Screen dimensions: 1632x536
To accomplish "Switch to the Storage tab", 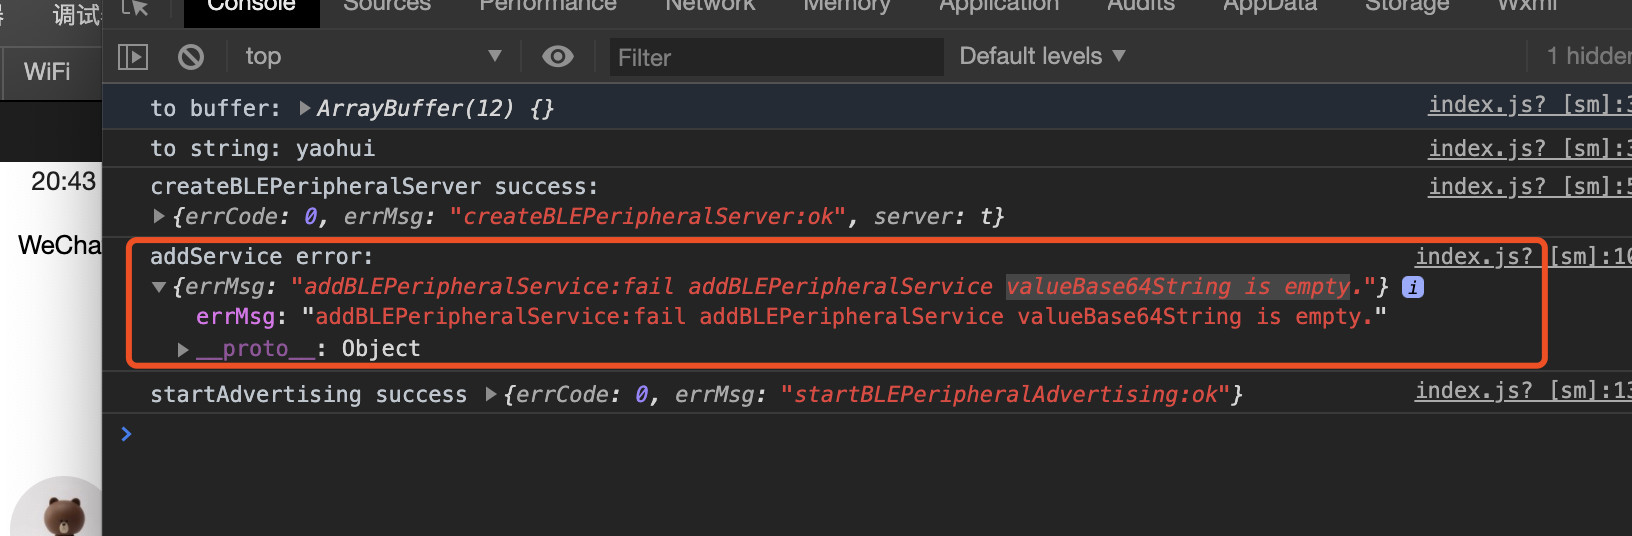I will (x=1407, y=5).
